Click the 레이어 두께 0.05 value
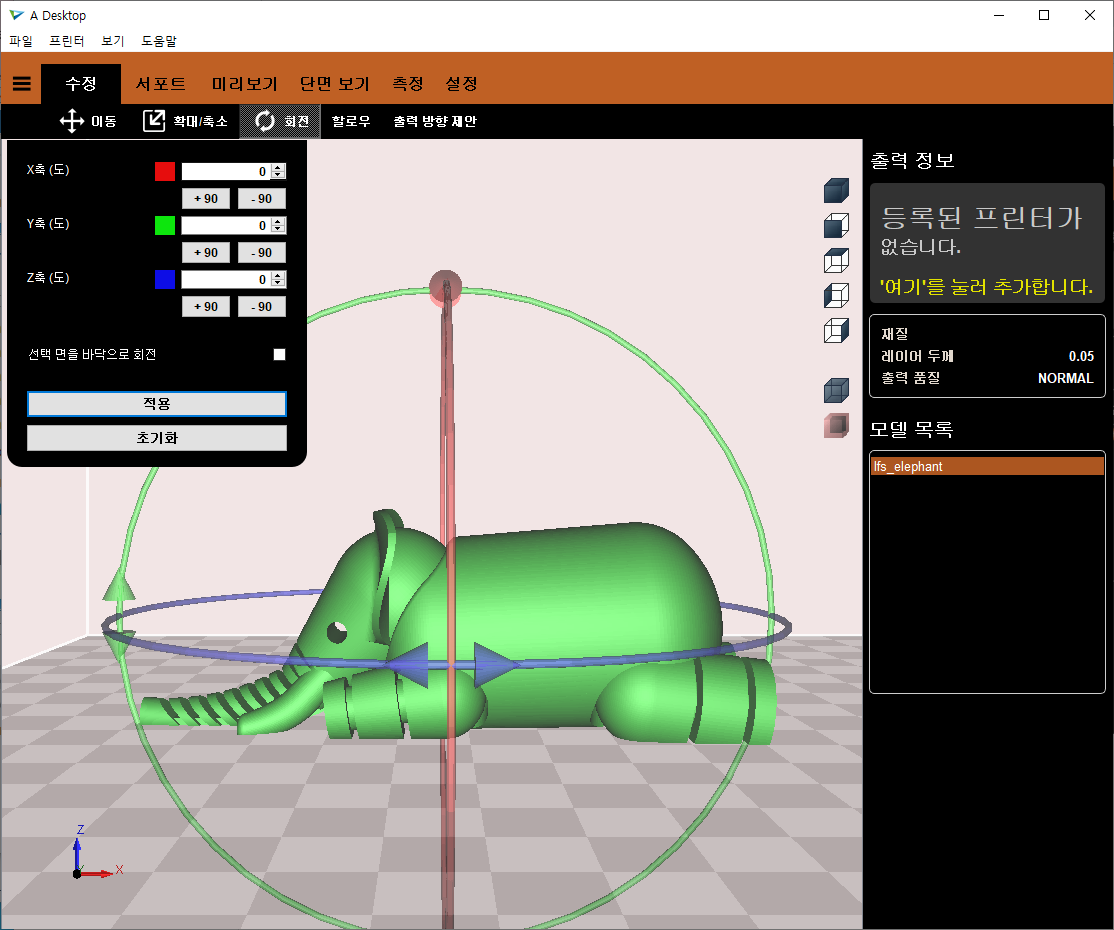The height and width of the screenshot is (930, 1114). pyautogui.click(x=1081, y=356)
